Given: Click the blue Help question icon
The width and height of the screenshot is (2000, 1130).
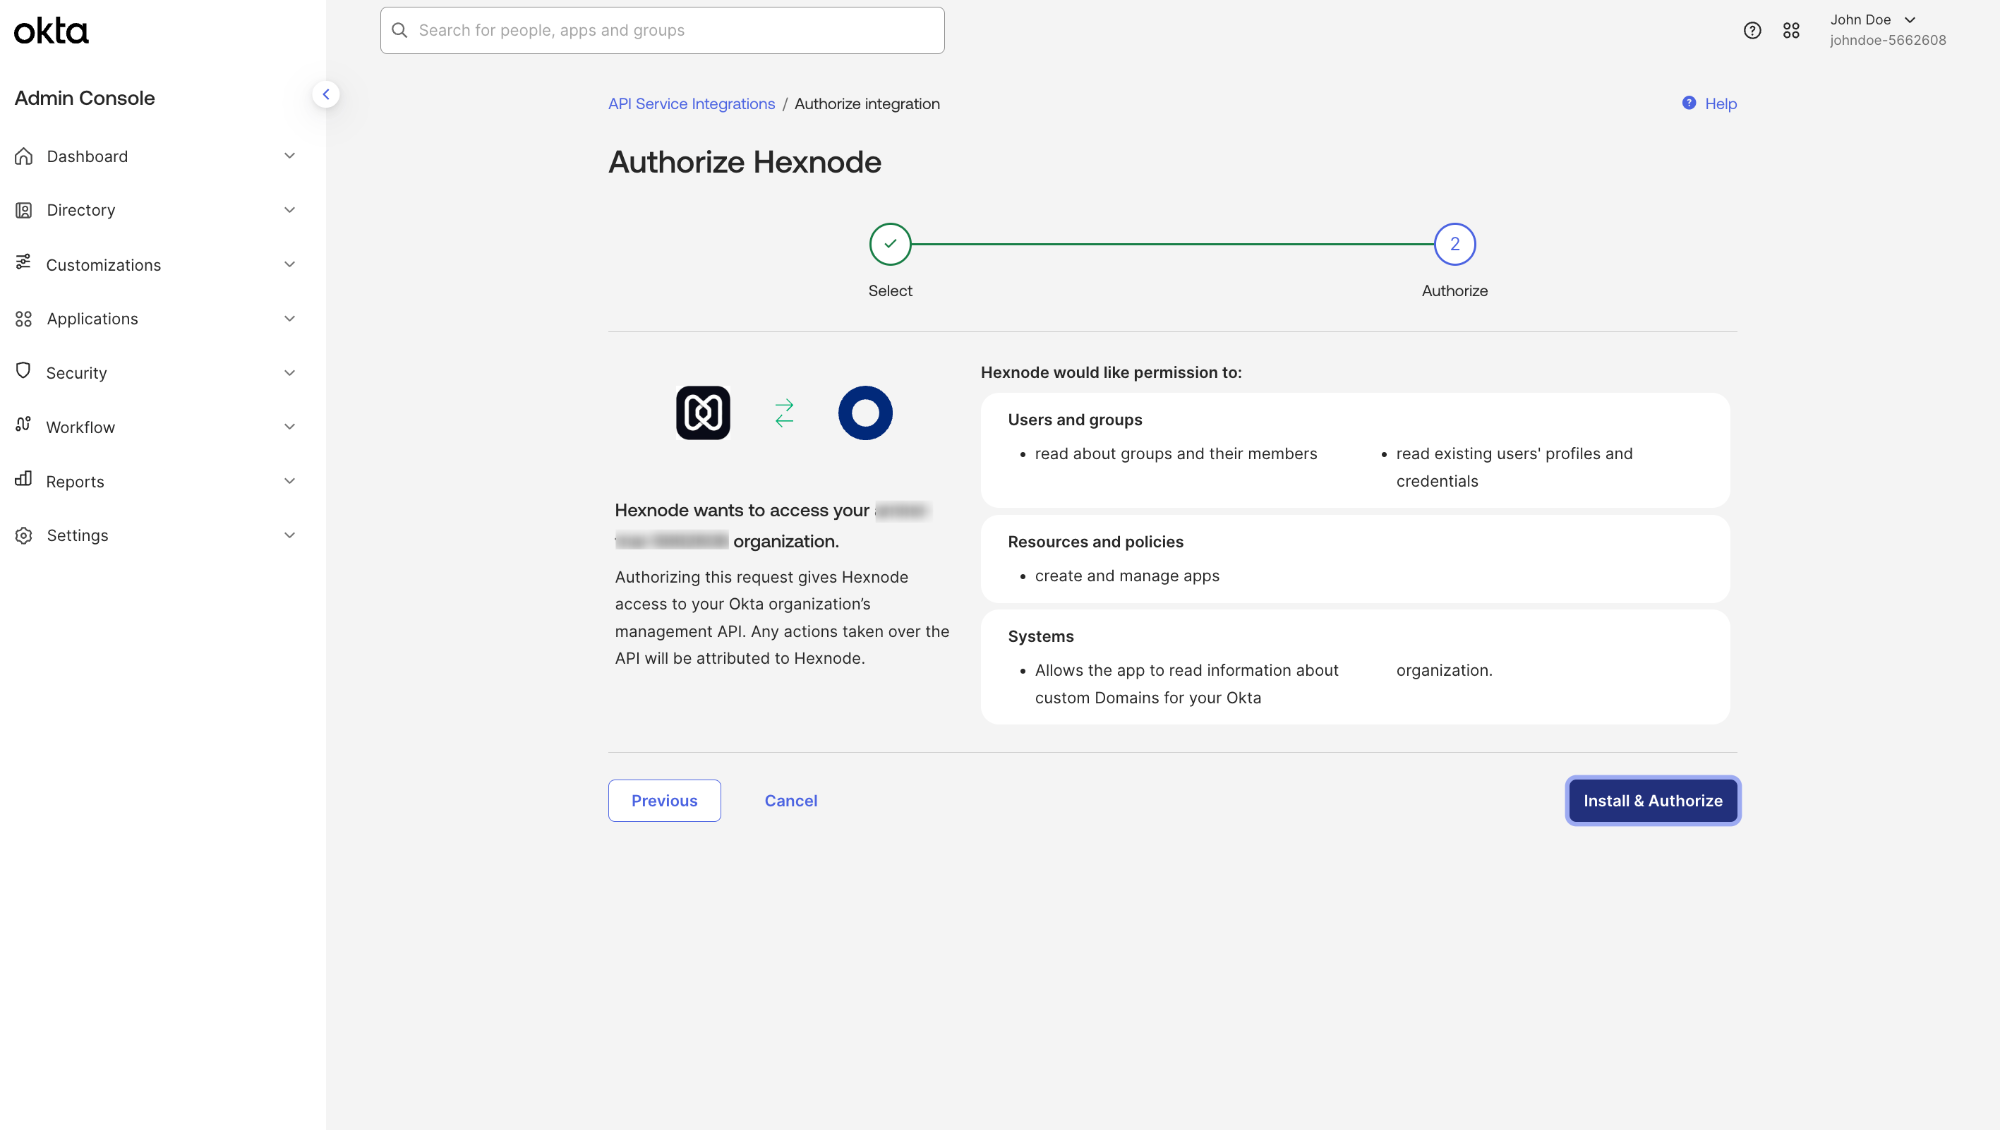Looking at the screenshot, I should click(x=1689, y=103).
